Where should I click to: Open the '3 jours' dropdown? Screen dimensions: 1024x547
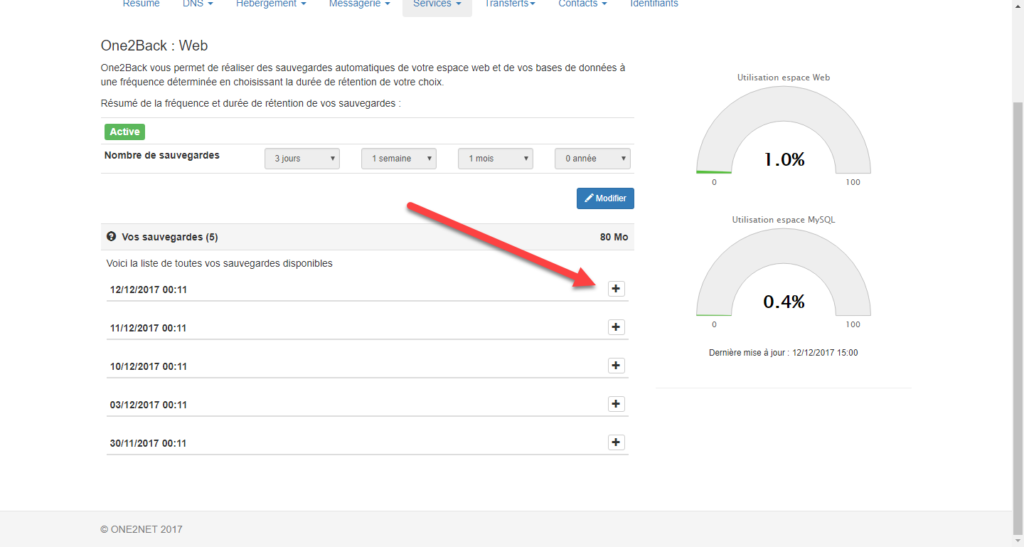click(x=302, y=159)
